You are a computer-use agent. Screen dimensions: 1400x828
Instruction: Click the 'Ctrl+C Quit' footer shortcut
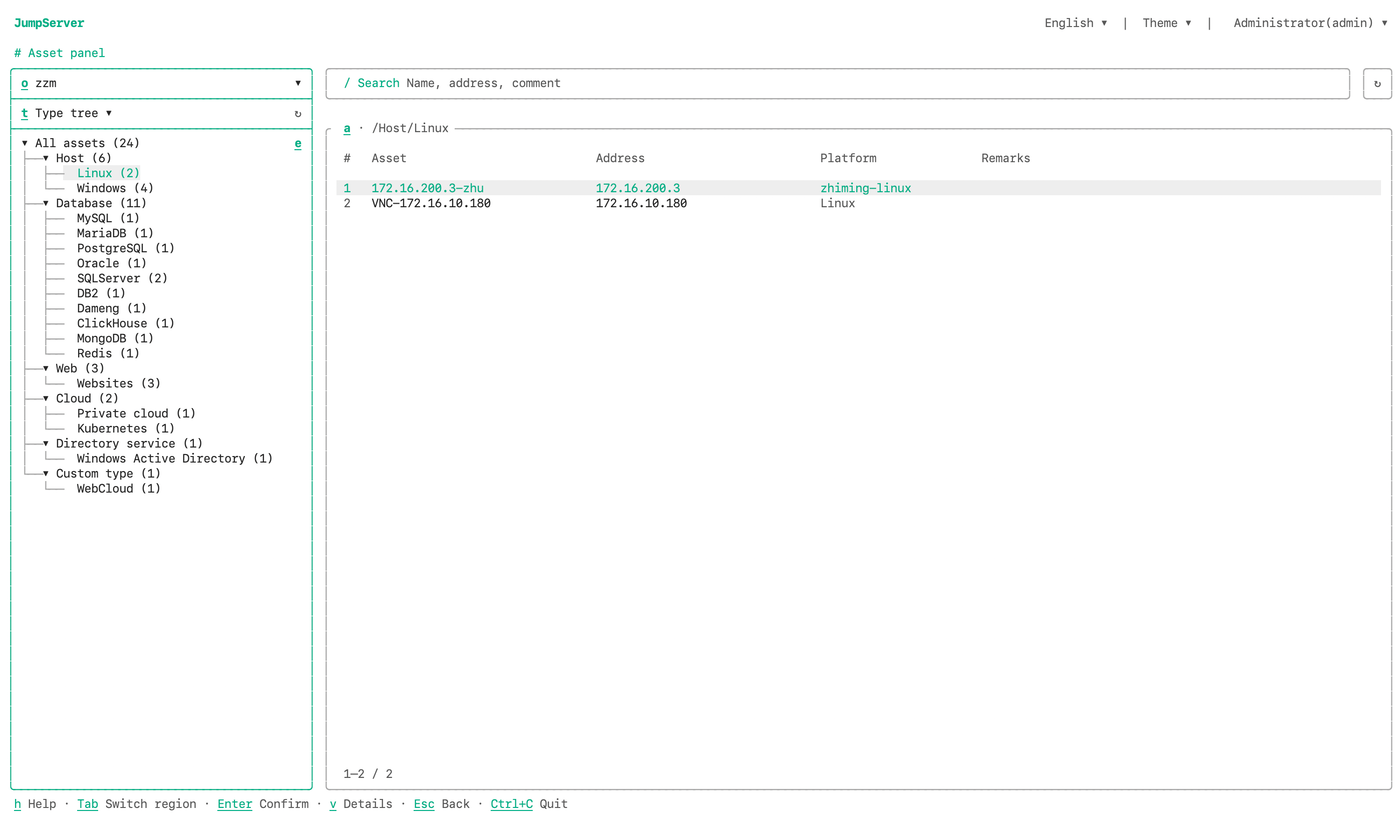click(529, 805)
